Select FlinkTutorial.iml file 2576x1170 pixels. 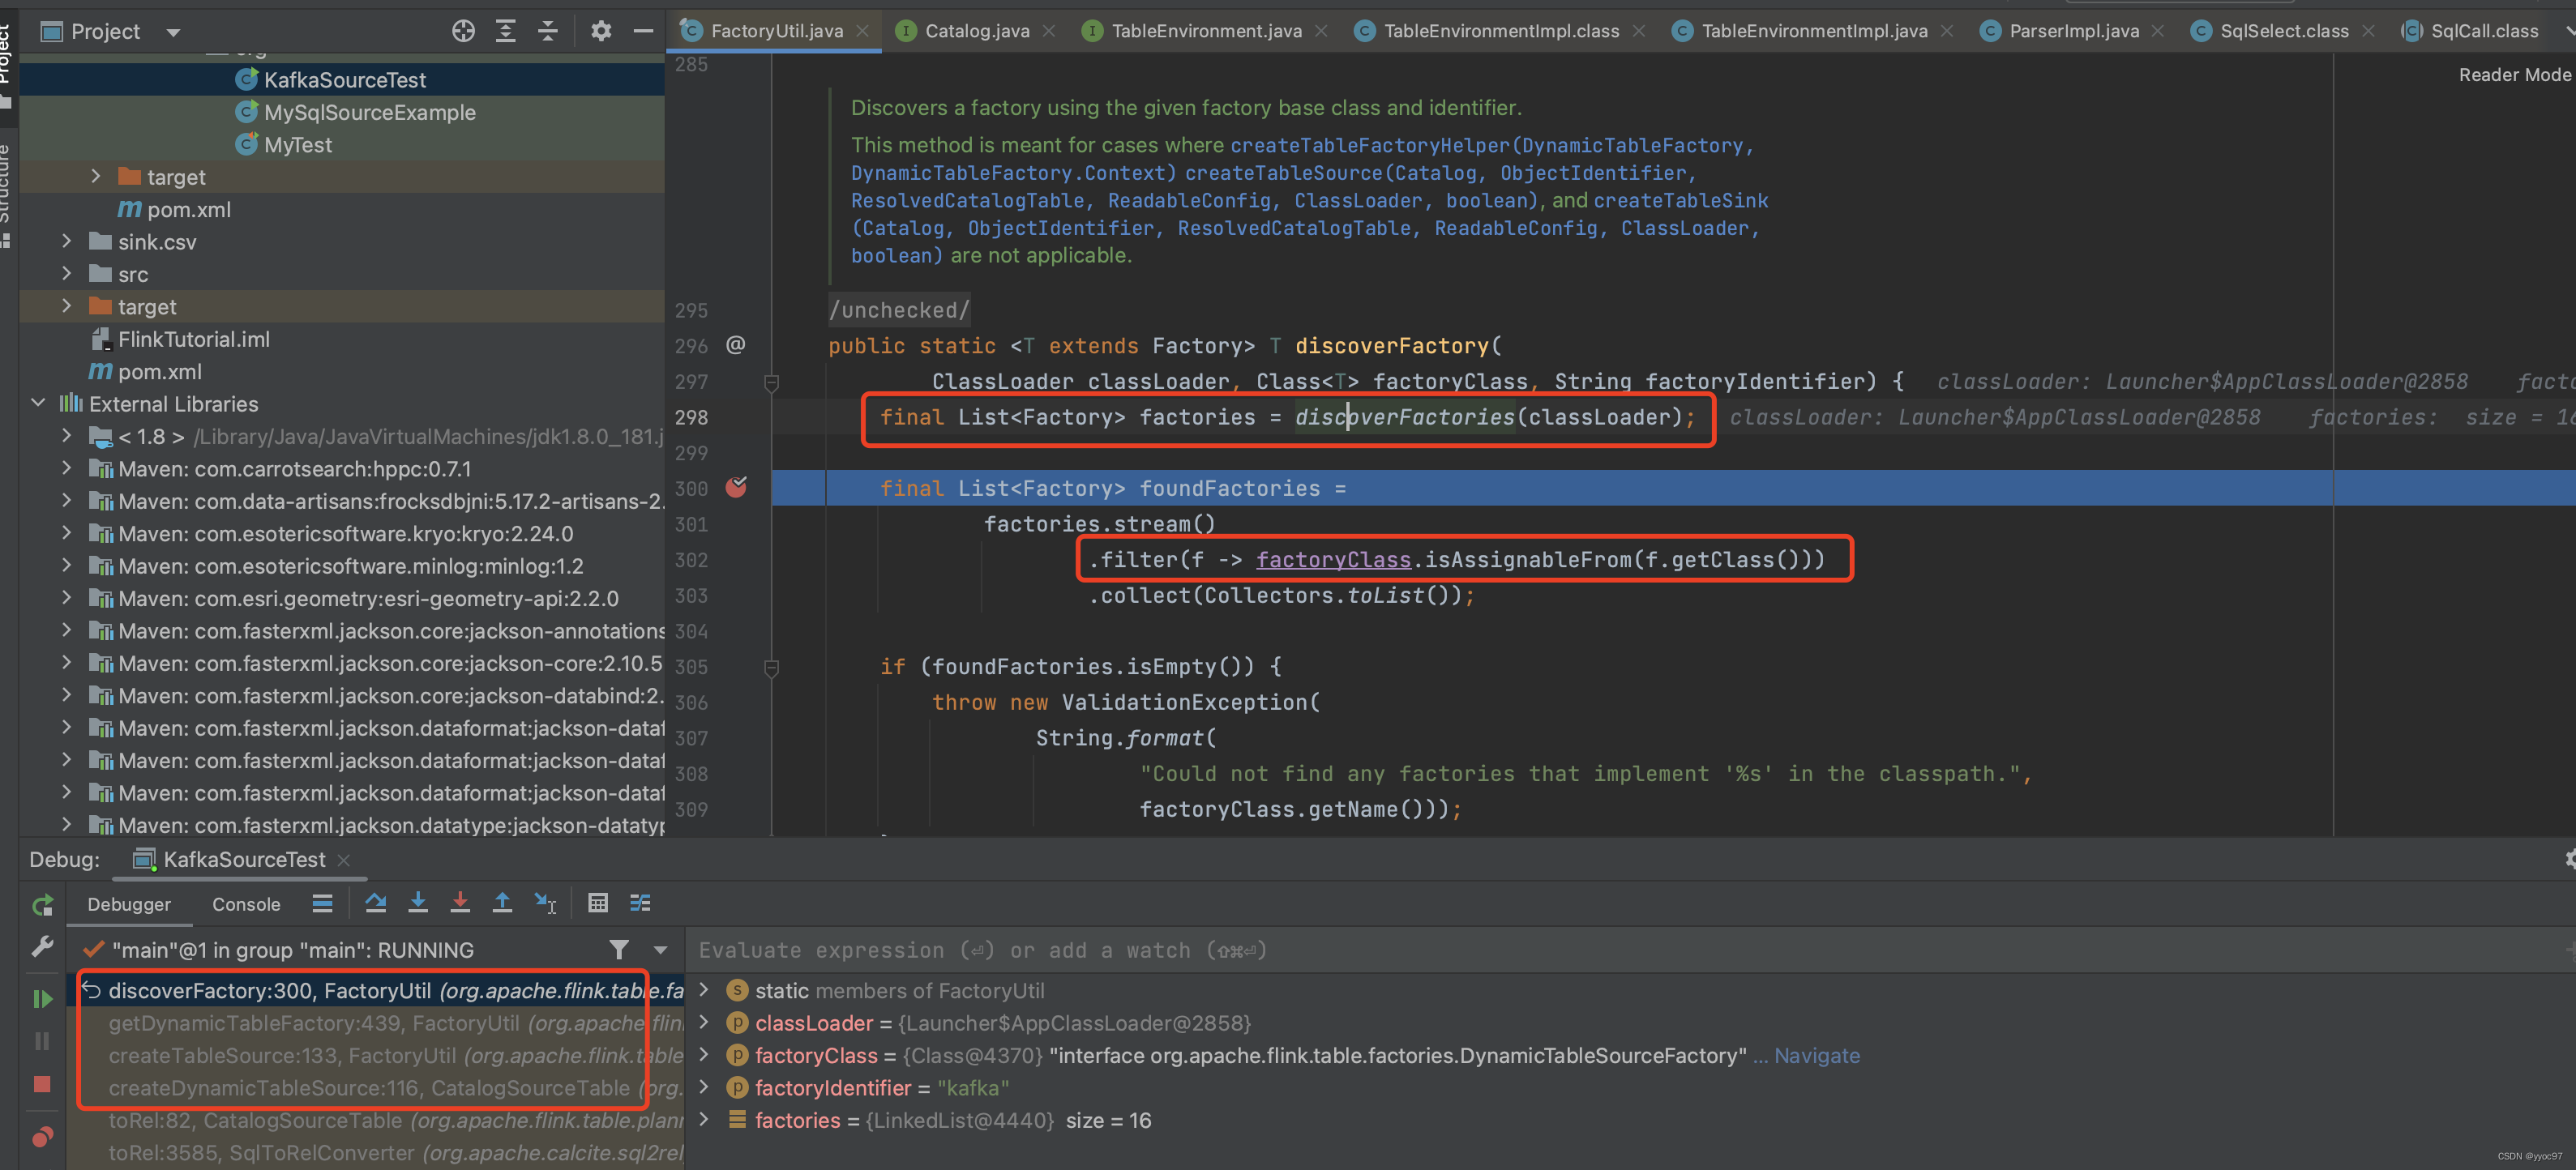click(x=193, y=339)
